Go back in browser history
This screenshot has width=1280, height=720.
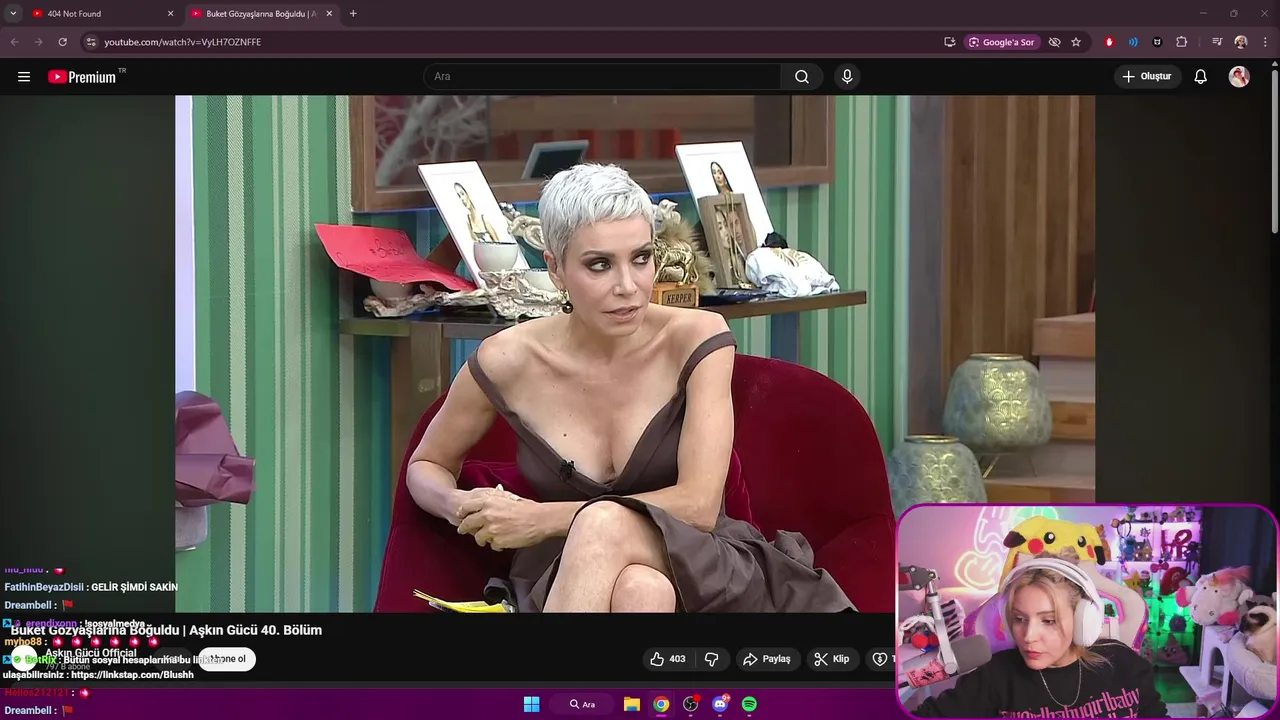(14, 42)
